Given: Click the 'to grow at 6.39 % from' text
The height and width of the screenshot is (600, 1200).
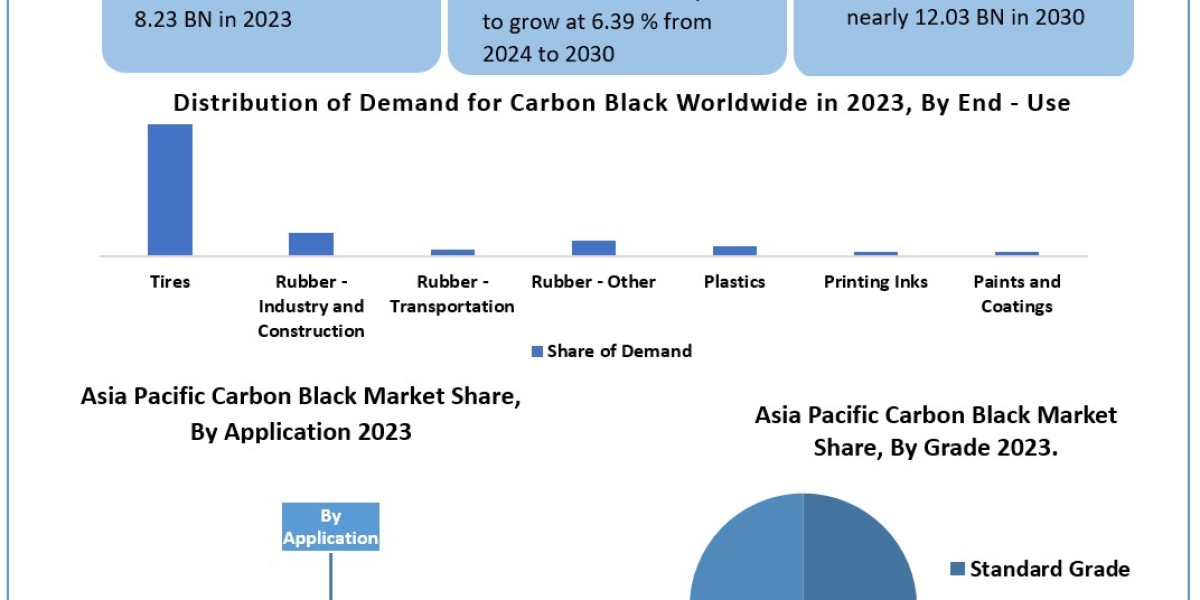Looking at the screenshot, I should coord(597,21).
